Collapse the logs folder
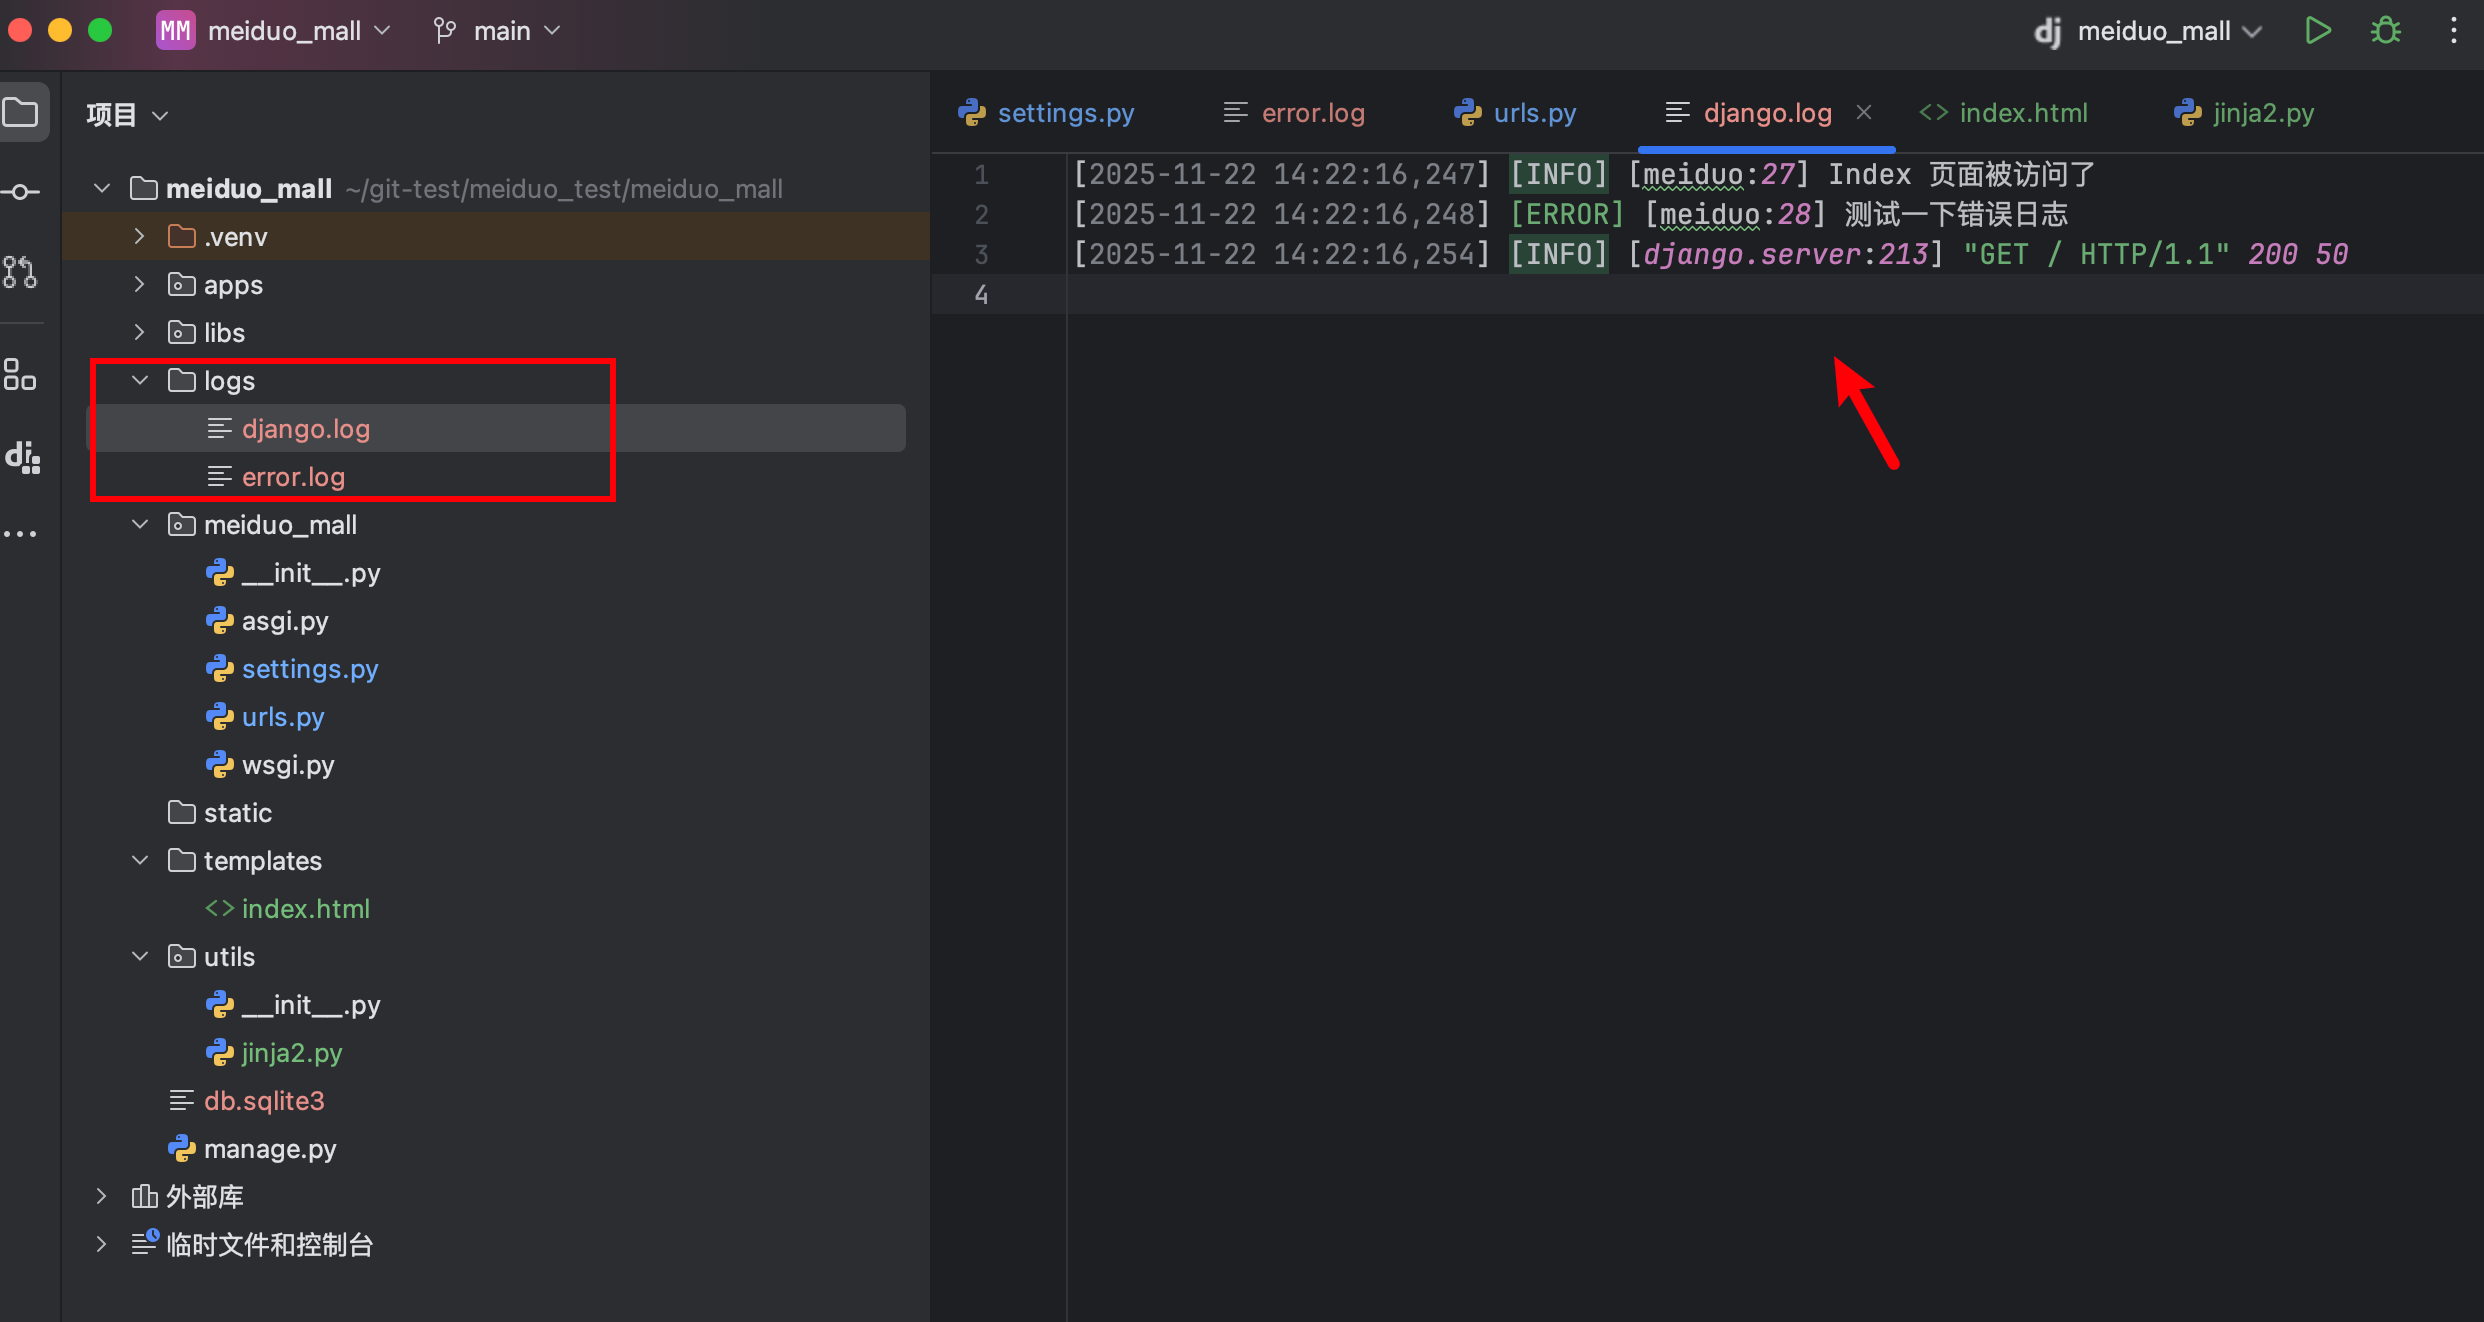Image resolution: width=2484 pixels, height=1322 pixels. pos(140,381)
